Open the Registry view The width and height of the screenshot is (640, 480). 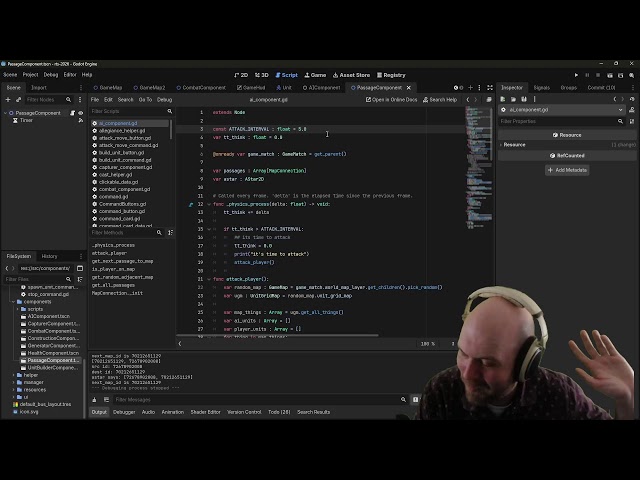(x=391, y=75)
